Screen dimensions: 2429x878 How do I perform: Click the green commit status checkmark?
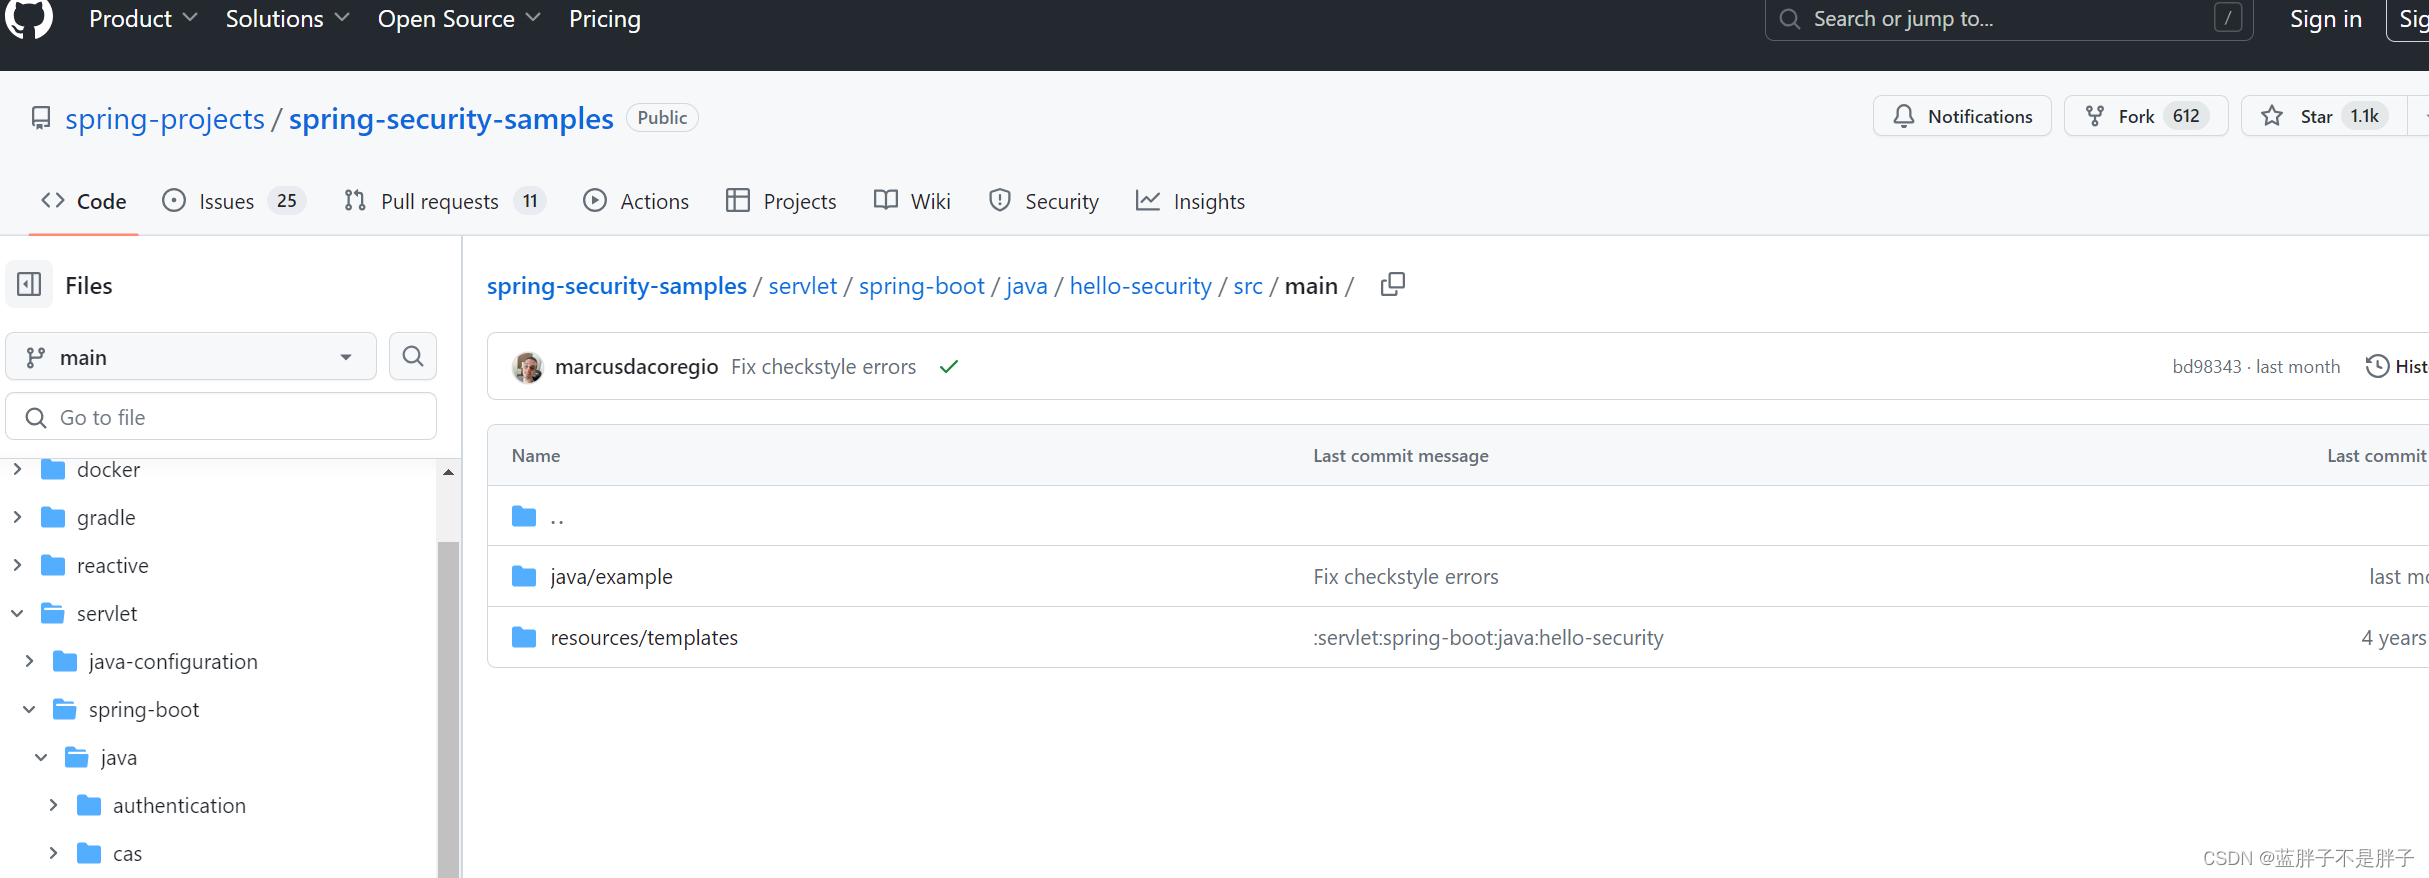pyautogui.click(x=949, y=367)
